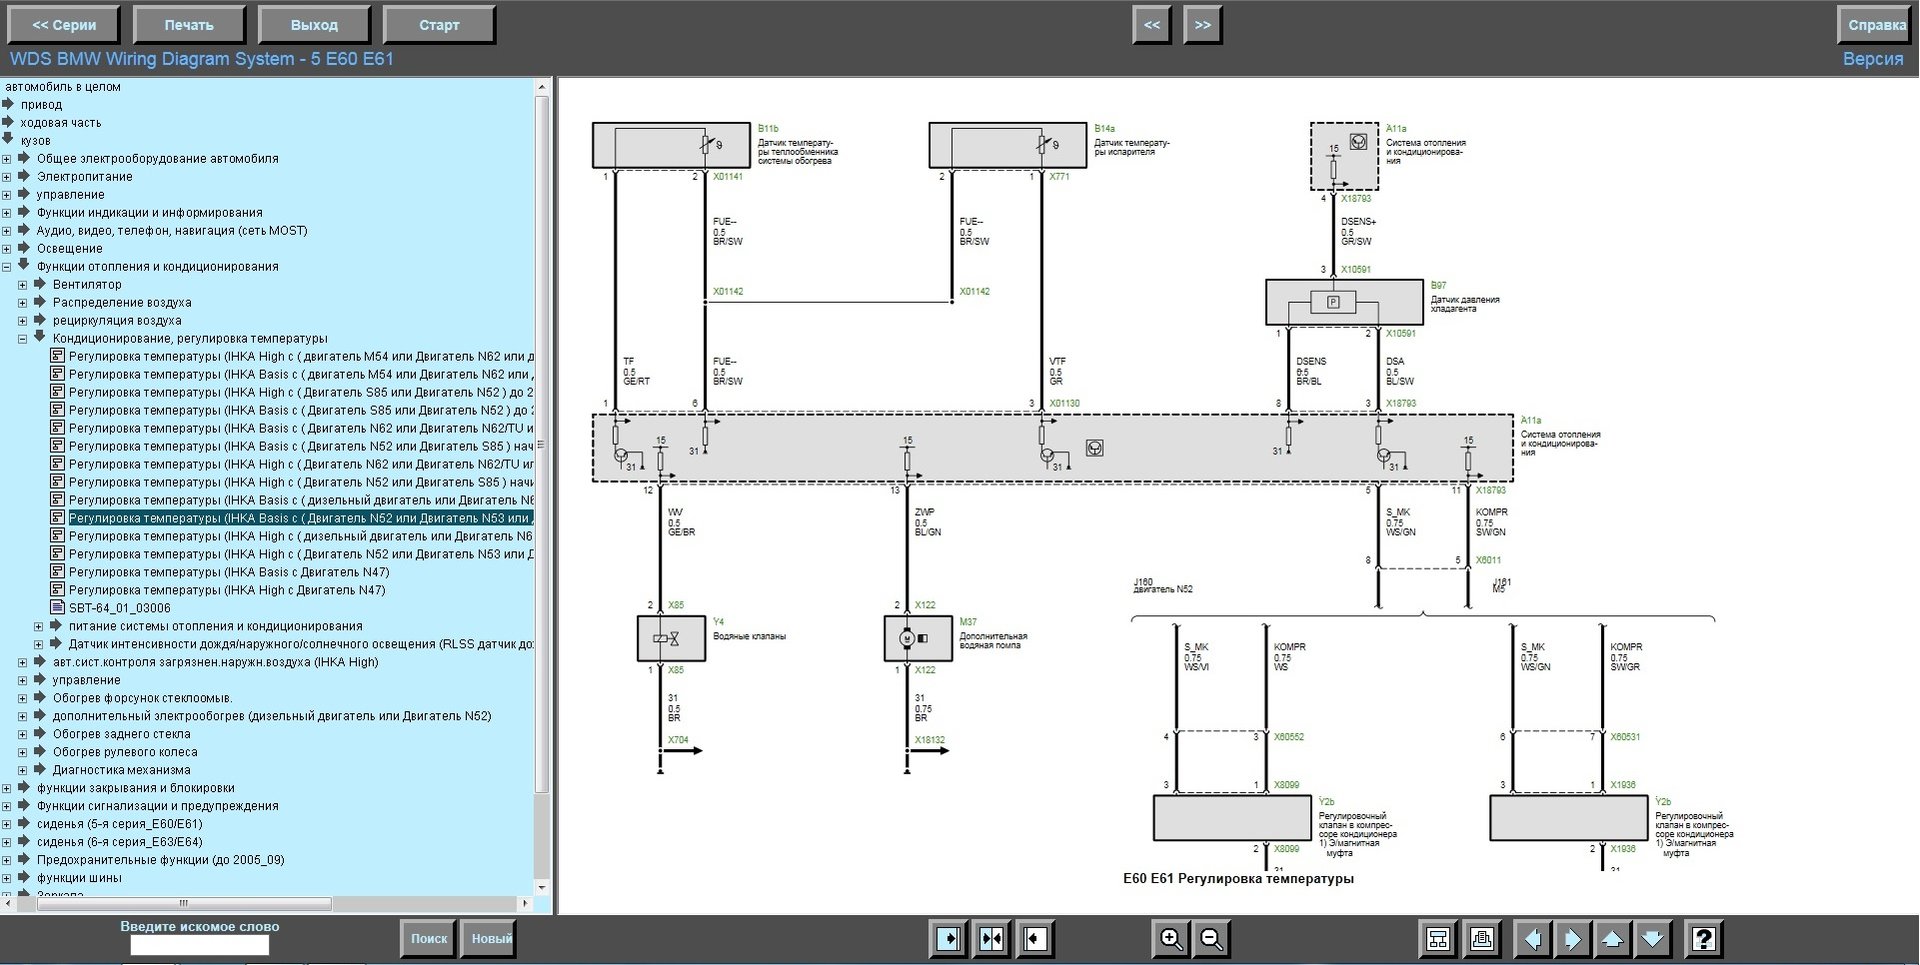Image resolution: width=1920 pixels, height=965 pixels.
Task: Click the search word input field
Action: (199, 945)
